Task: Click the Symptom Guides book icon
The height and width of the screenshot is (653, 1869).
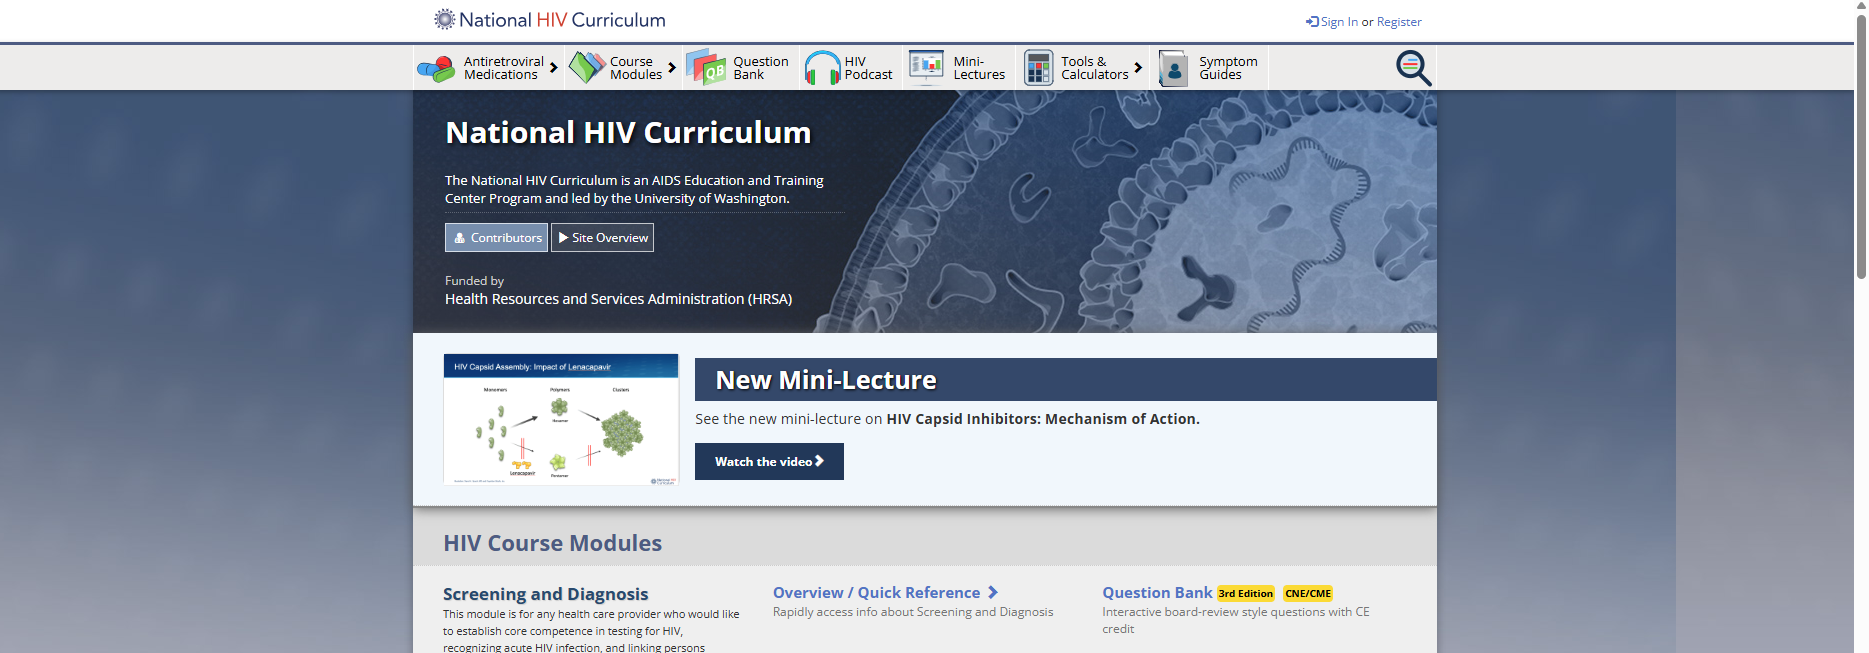Action: click(x=1173, y=68)
